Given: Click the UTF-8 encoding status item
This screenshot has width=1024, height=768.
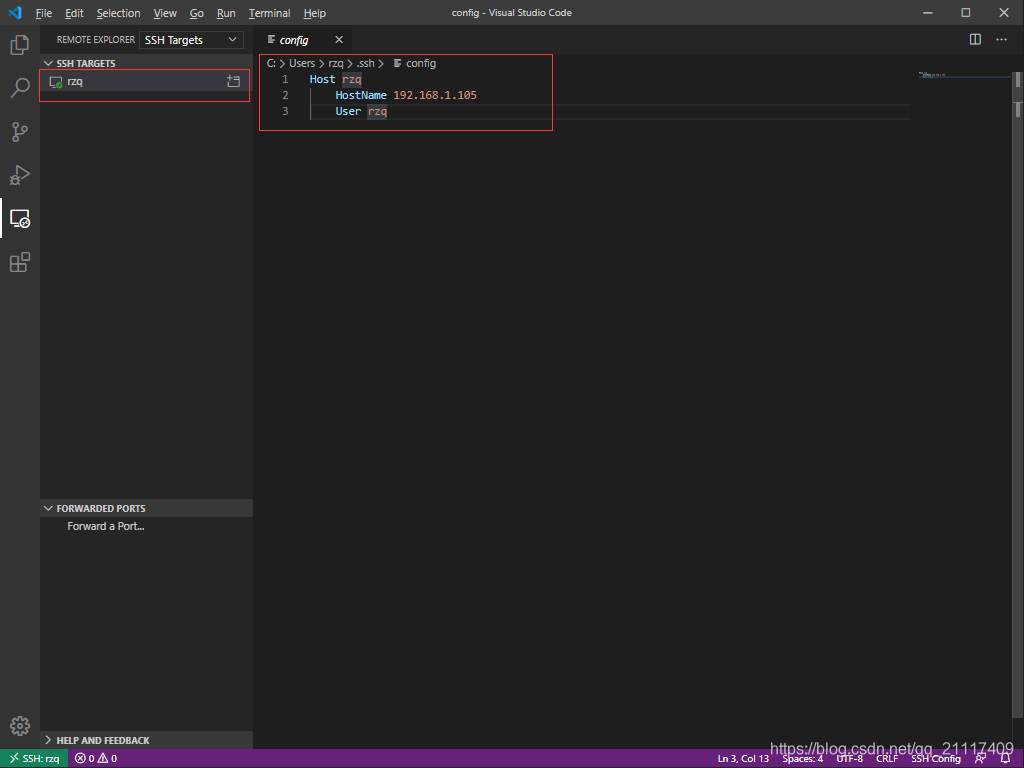Looking at the screenshot, I should 850,758.
